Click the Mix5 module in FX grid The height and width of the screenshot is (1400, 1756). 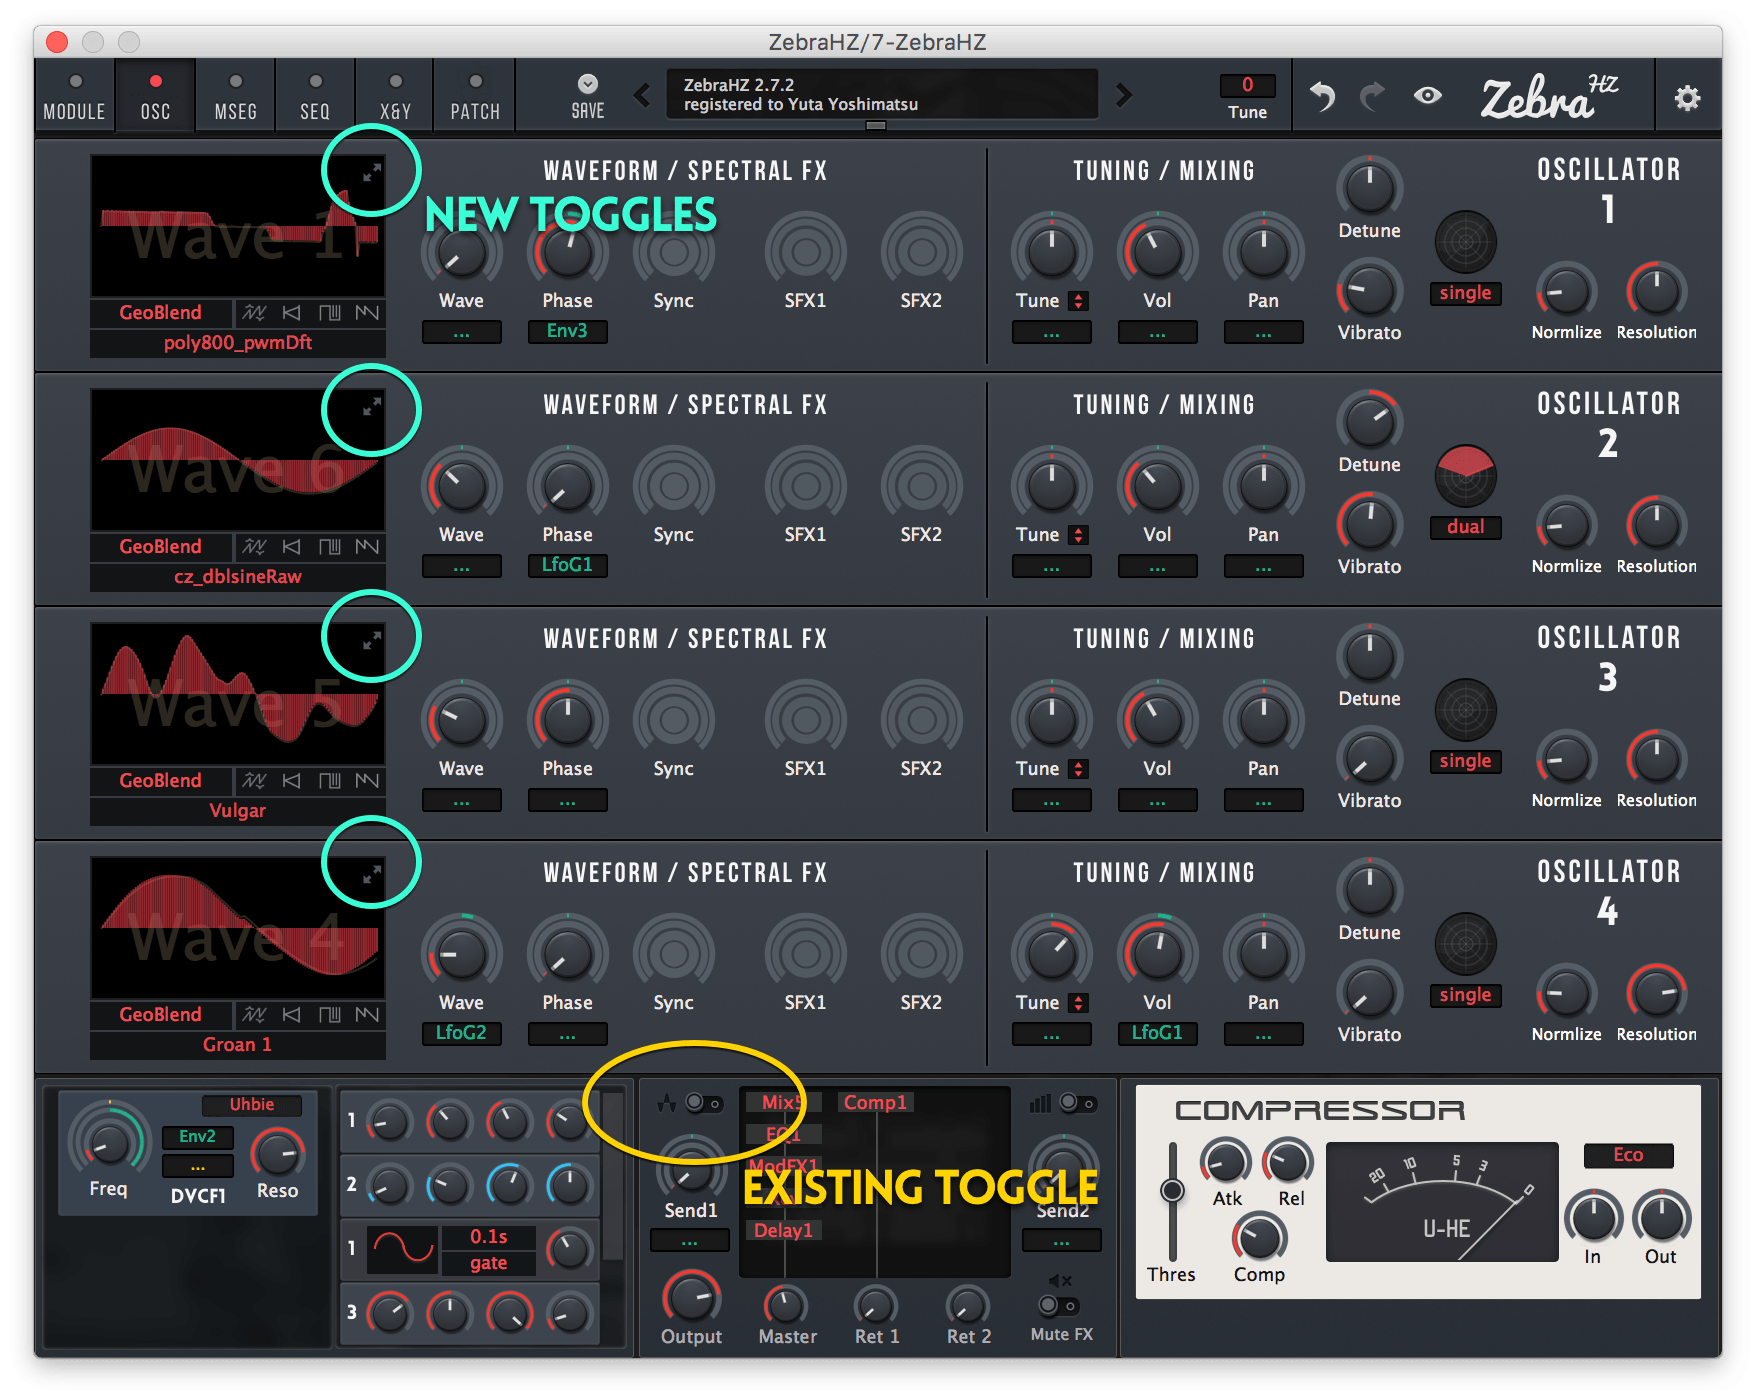783,1103
